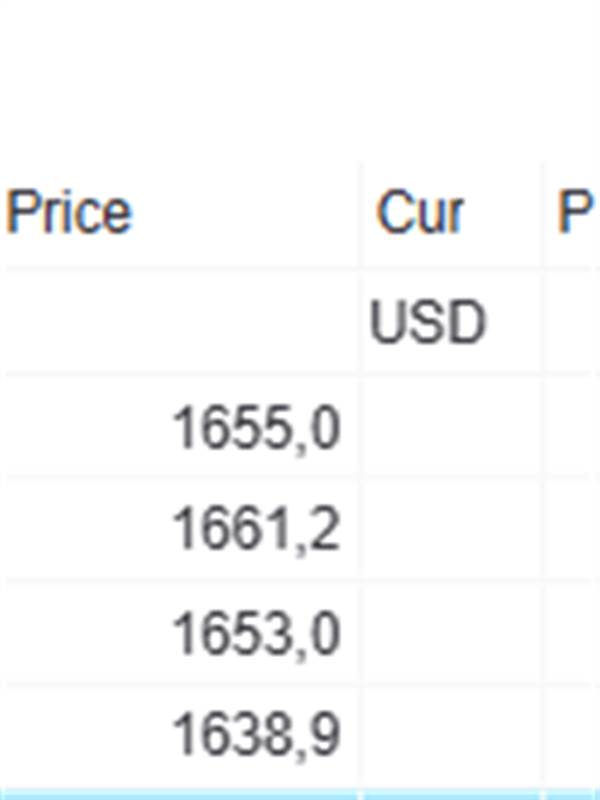Click the P column cell in 1653,0 row
Image resolution: width=600 pixels, height=800 pixels.
[x=574, y=634]
